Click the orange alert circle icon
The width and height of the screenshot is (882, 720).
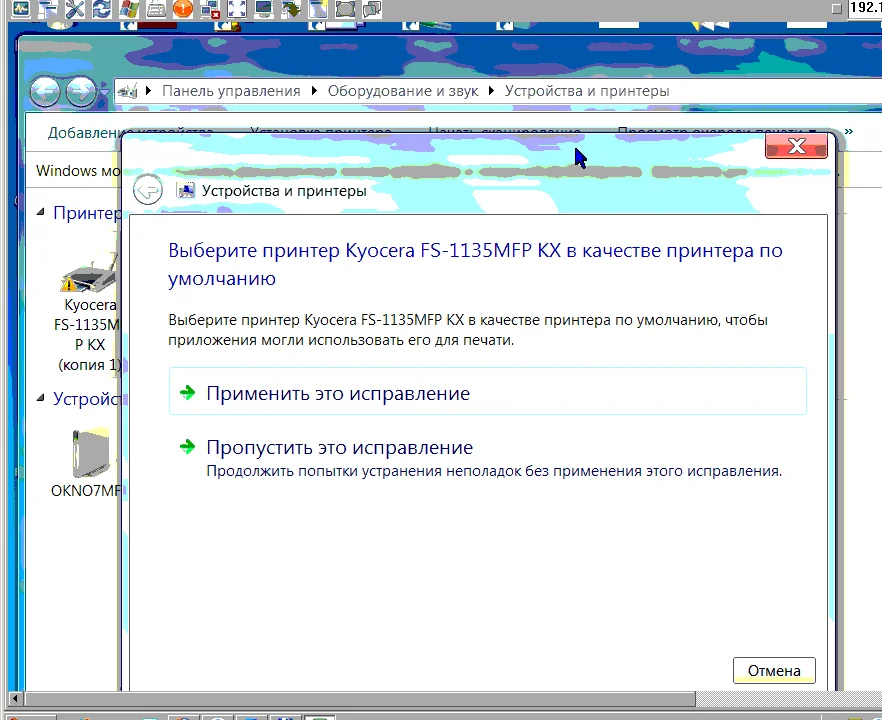pyautogui.click(x=183, y=10)
